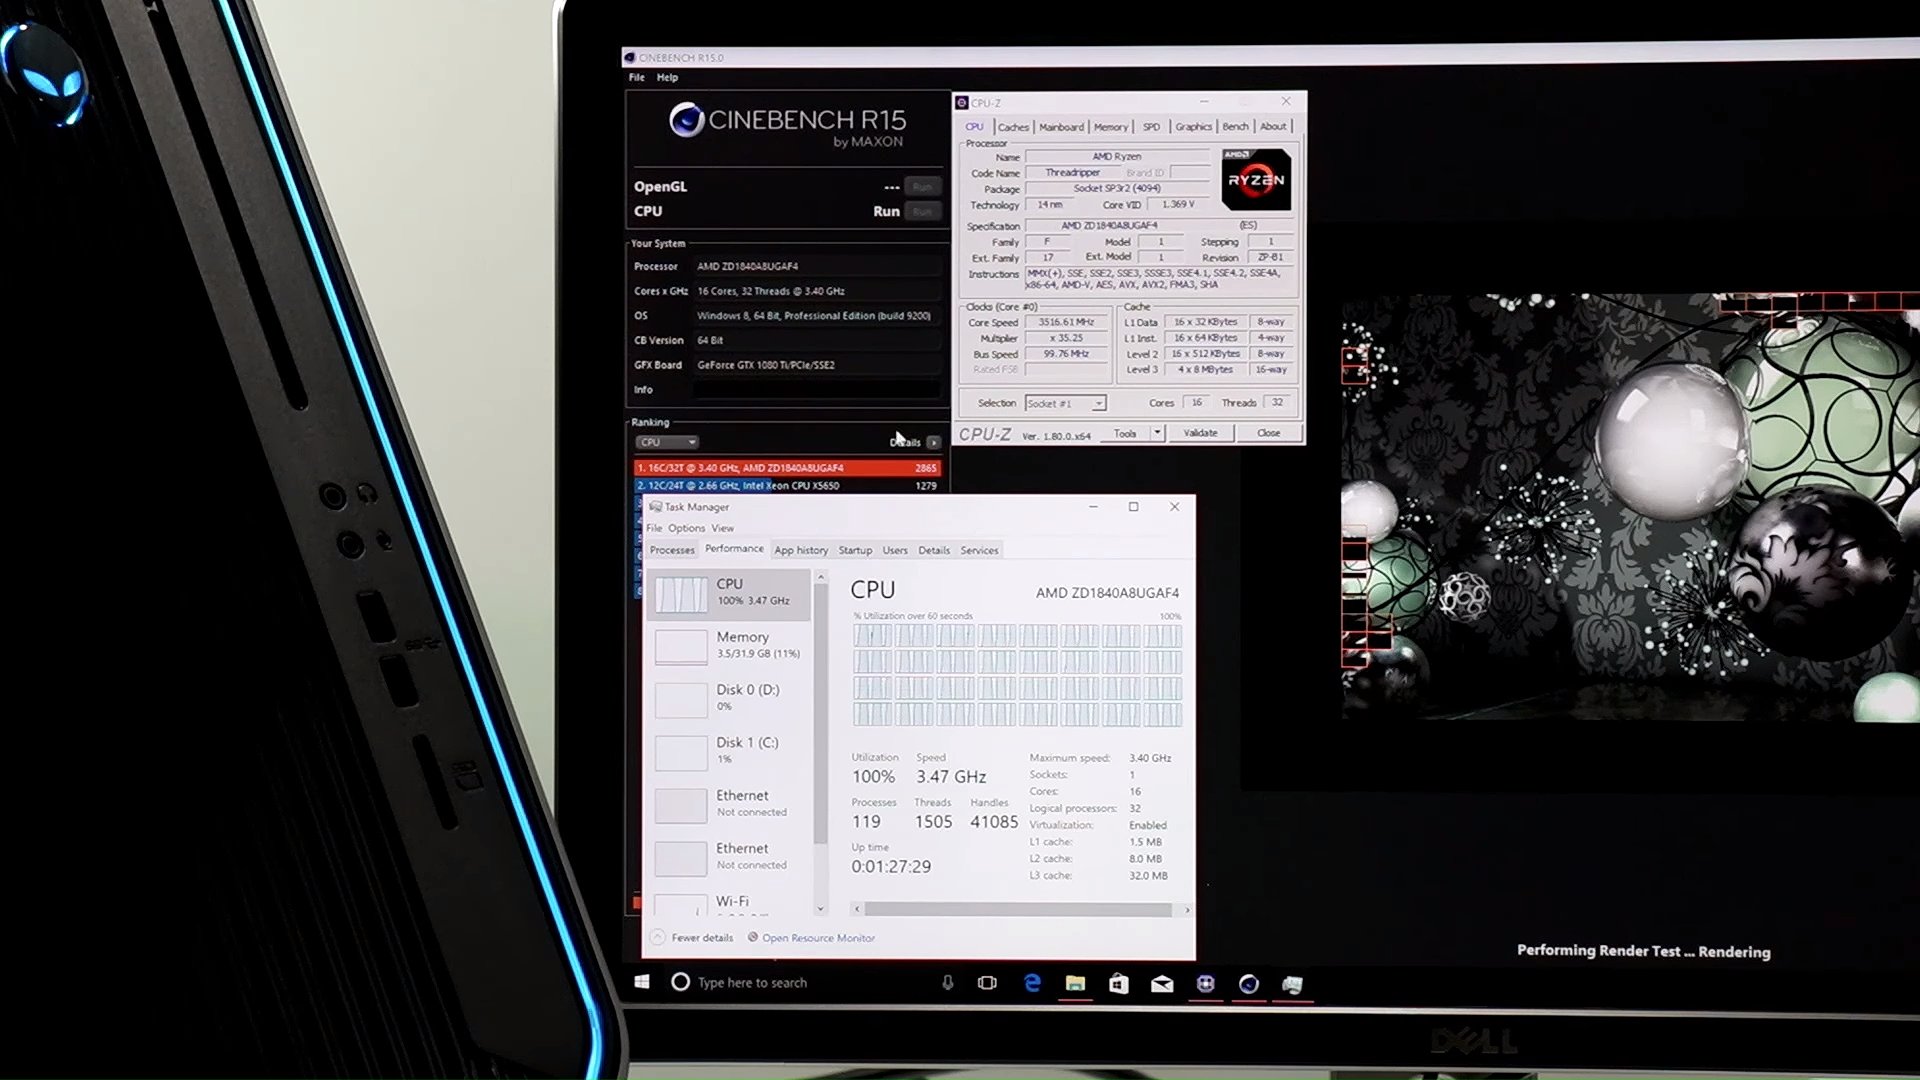Click Task Manager sidebar scroll down arrow
This screenshot has width=1920, height=1080.
[820, 909]
